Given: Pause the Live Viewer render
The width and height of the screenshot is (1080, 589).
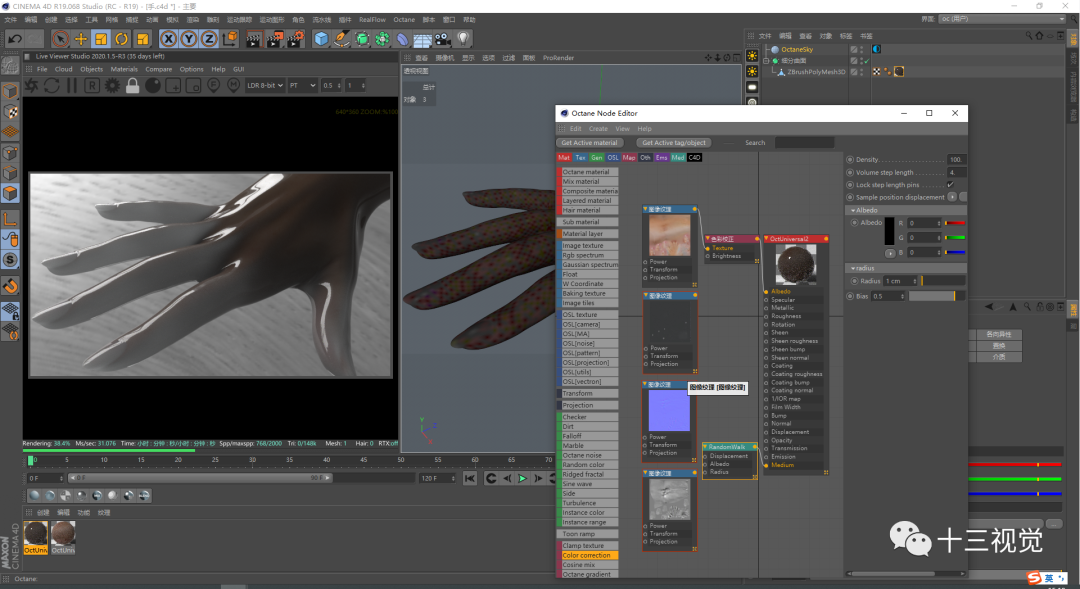Looking at the screenshot, I should pos(72,85).
